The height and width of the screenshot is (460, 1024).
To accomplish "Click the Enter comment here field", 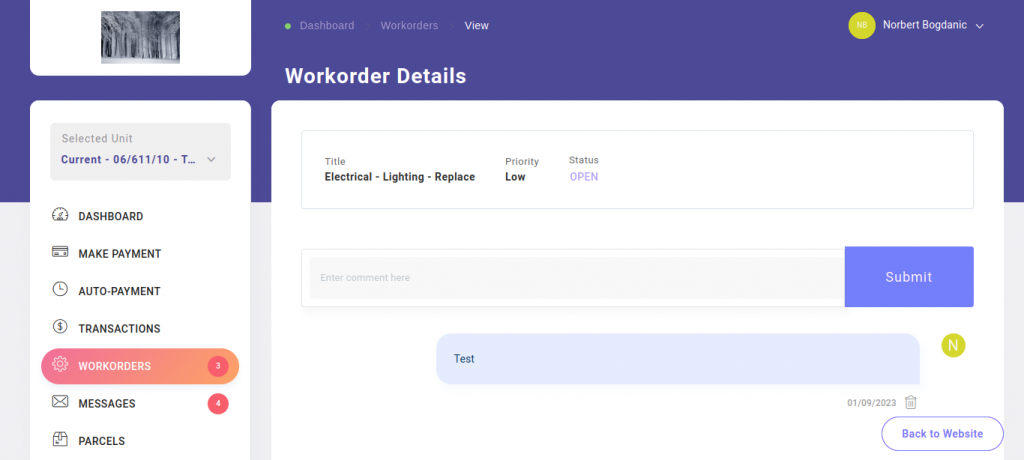I will click(575, 277).
